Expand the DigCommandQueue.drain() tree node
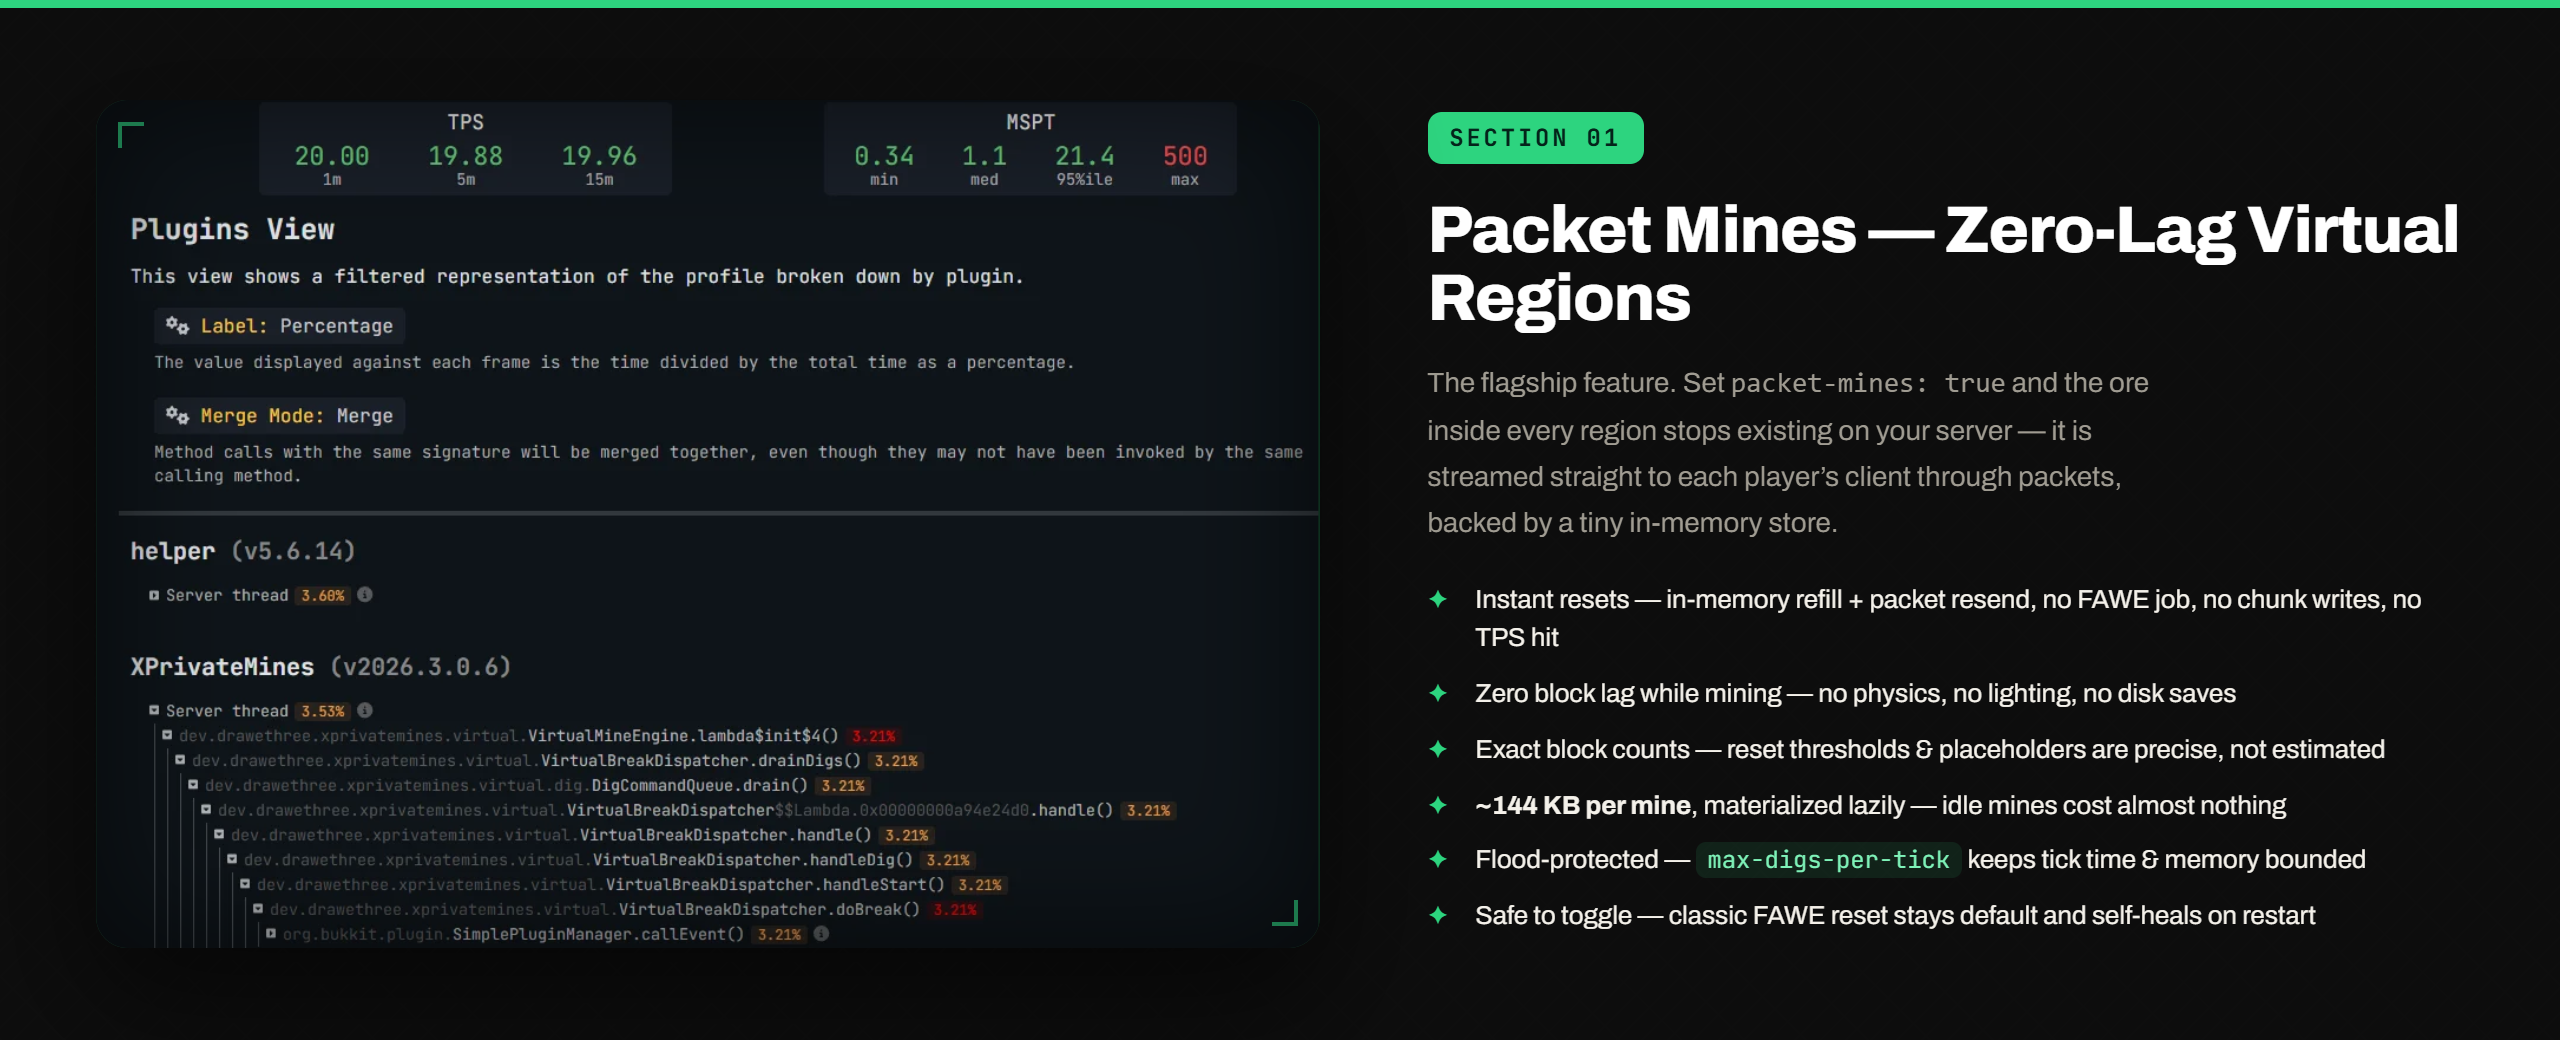The image size is (2560, 1040). [x=193, y=785]
